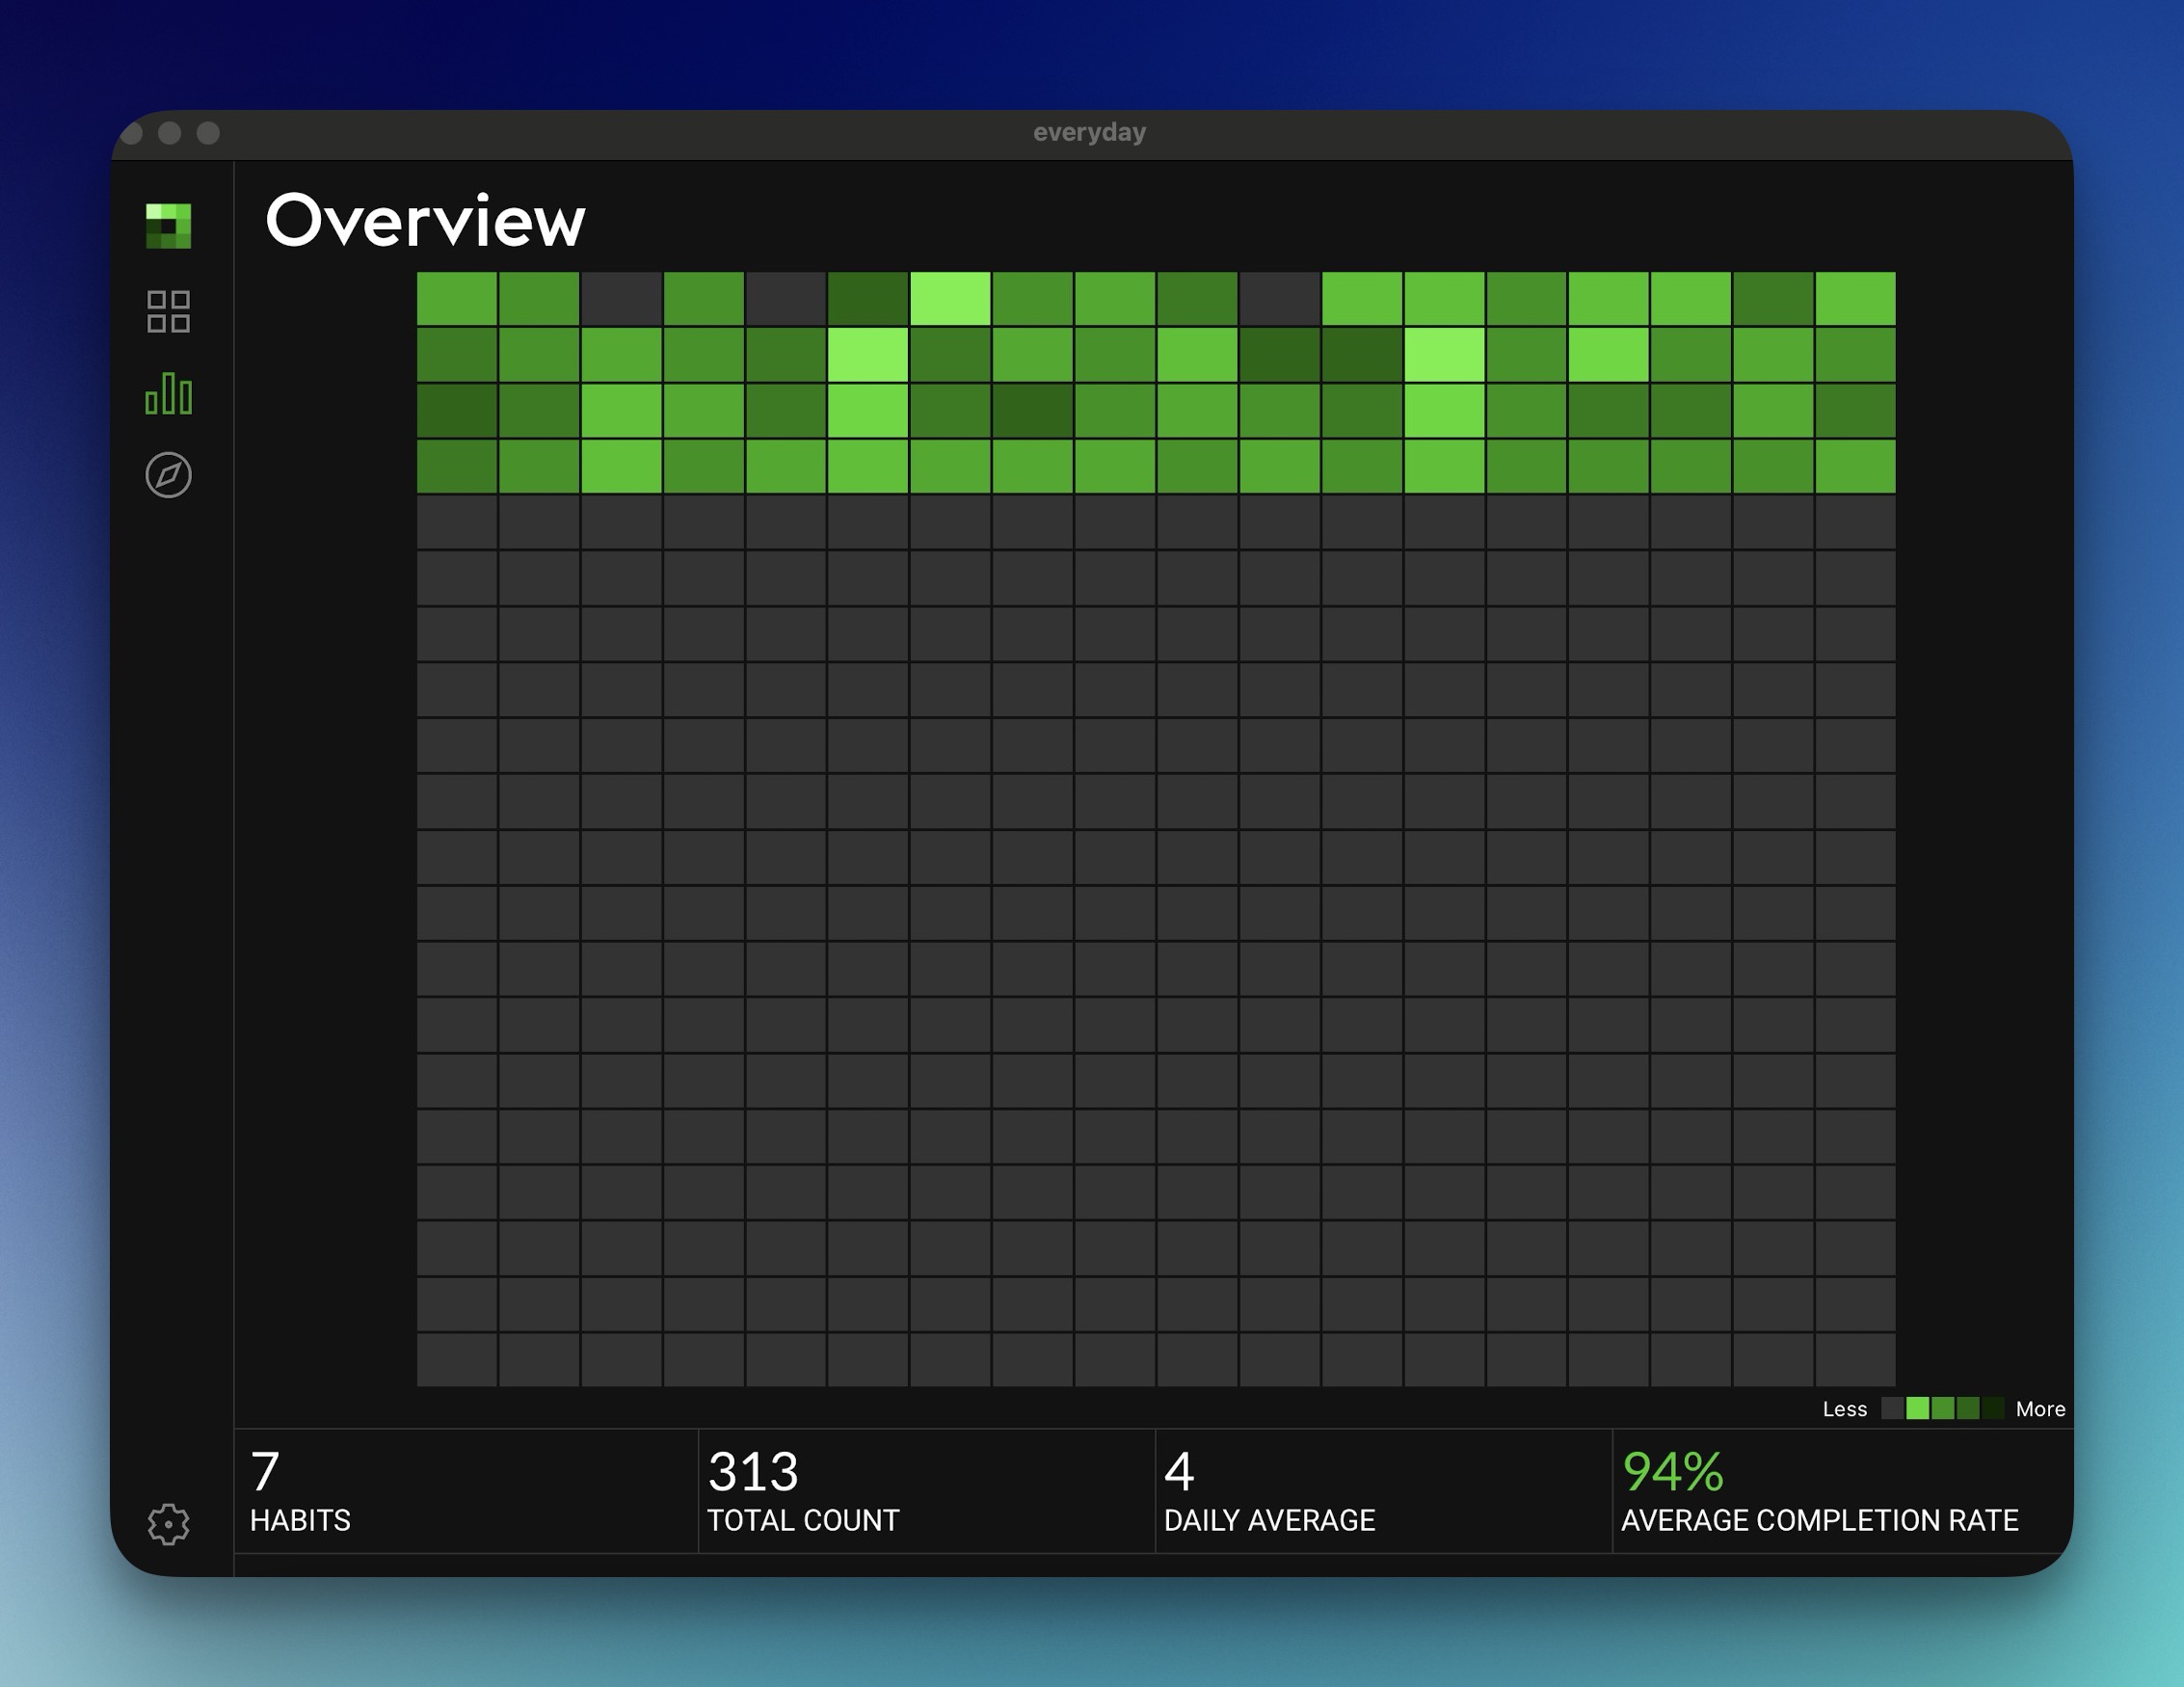
Task: Click the last green cell in the fourth row
Action: tap(1855, 466)
